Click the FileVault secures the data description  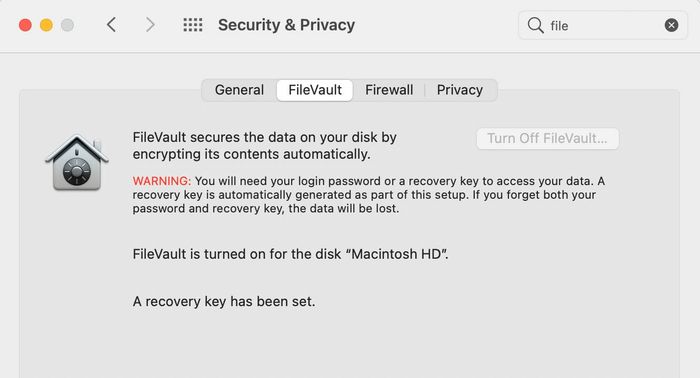[x=264, y=145]
